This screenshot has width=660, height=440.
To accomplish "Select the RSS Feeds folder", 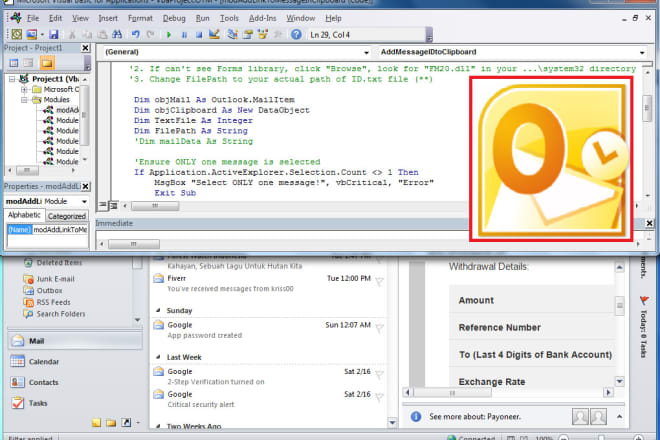I will (x=47, y=302).
